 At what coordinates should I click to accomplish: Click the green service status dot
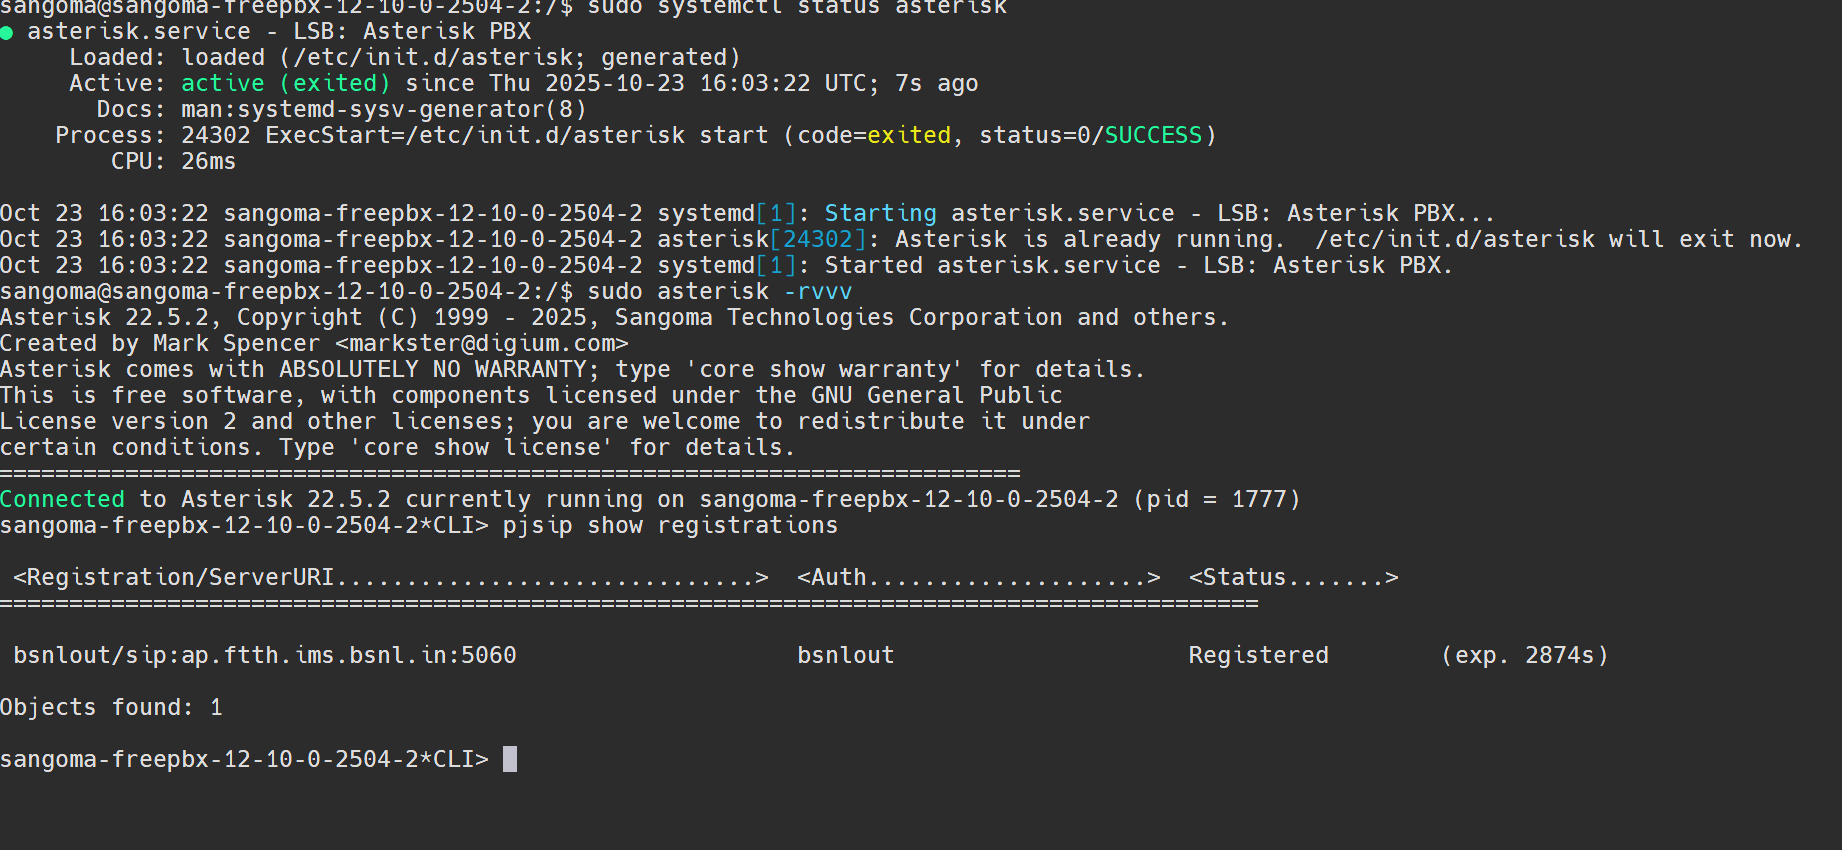tap(7, 33)
